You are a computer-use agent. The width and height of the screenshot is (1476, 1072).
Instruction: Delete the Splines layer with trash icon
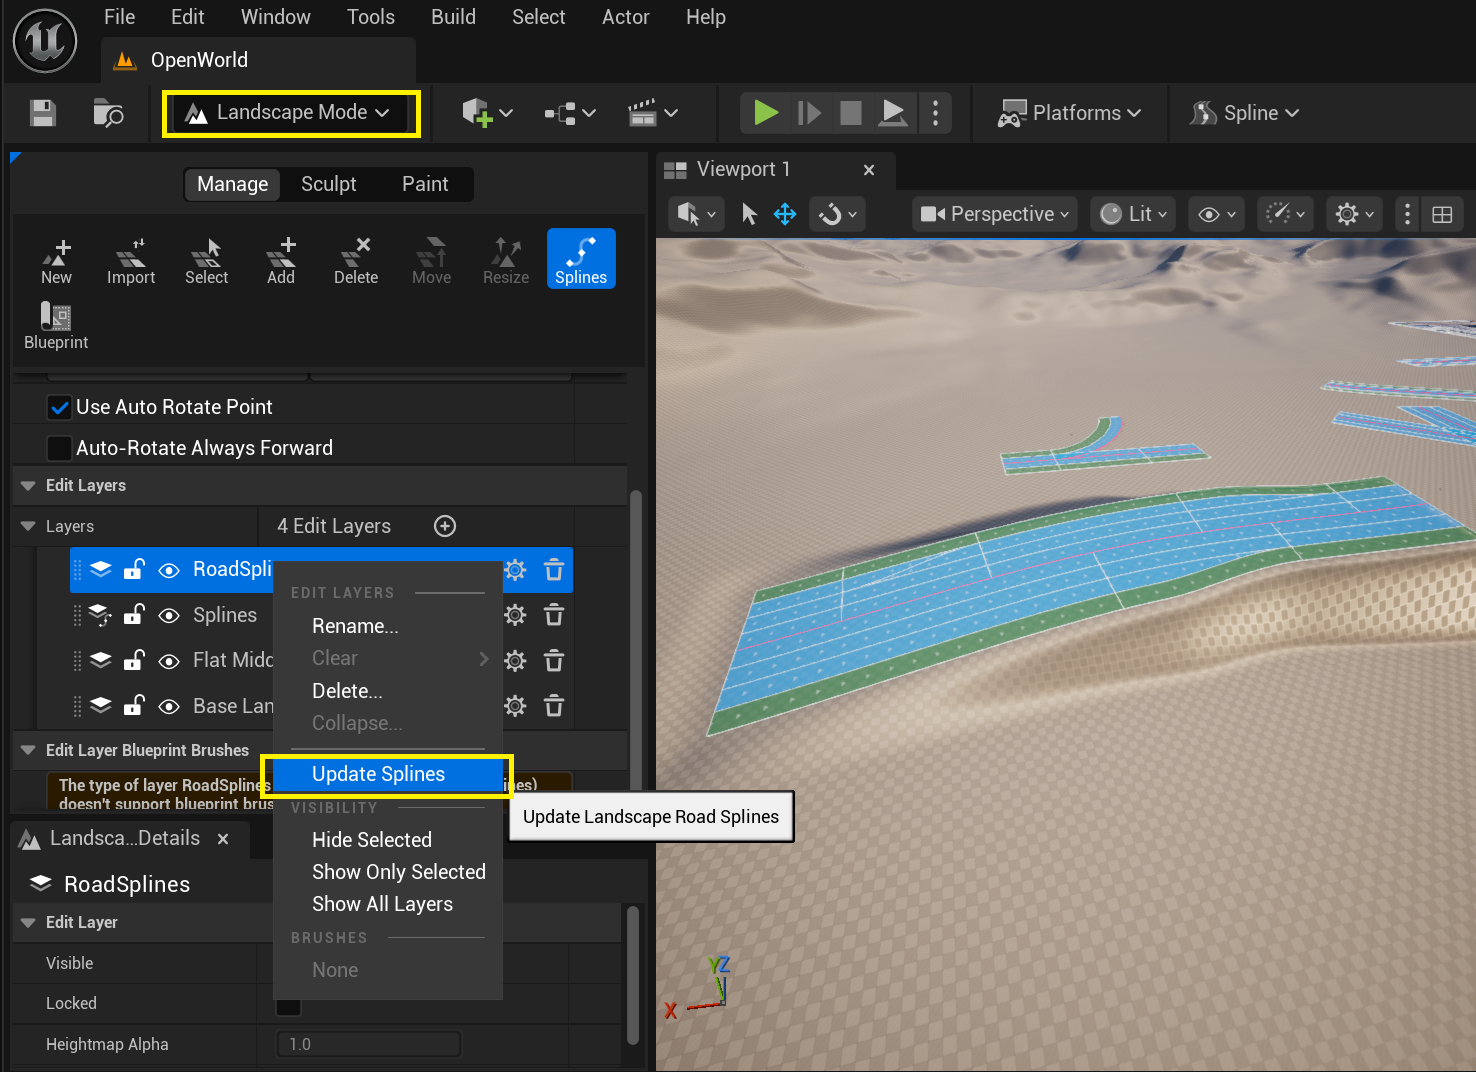pos(554,615)
